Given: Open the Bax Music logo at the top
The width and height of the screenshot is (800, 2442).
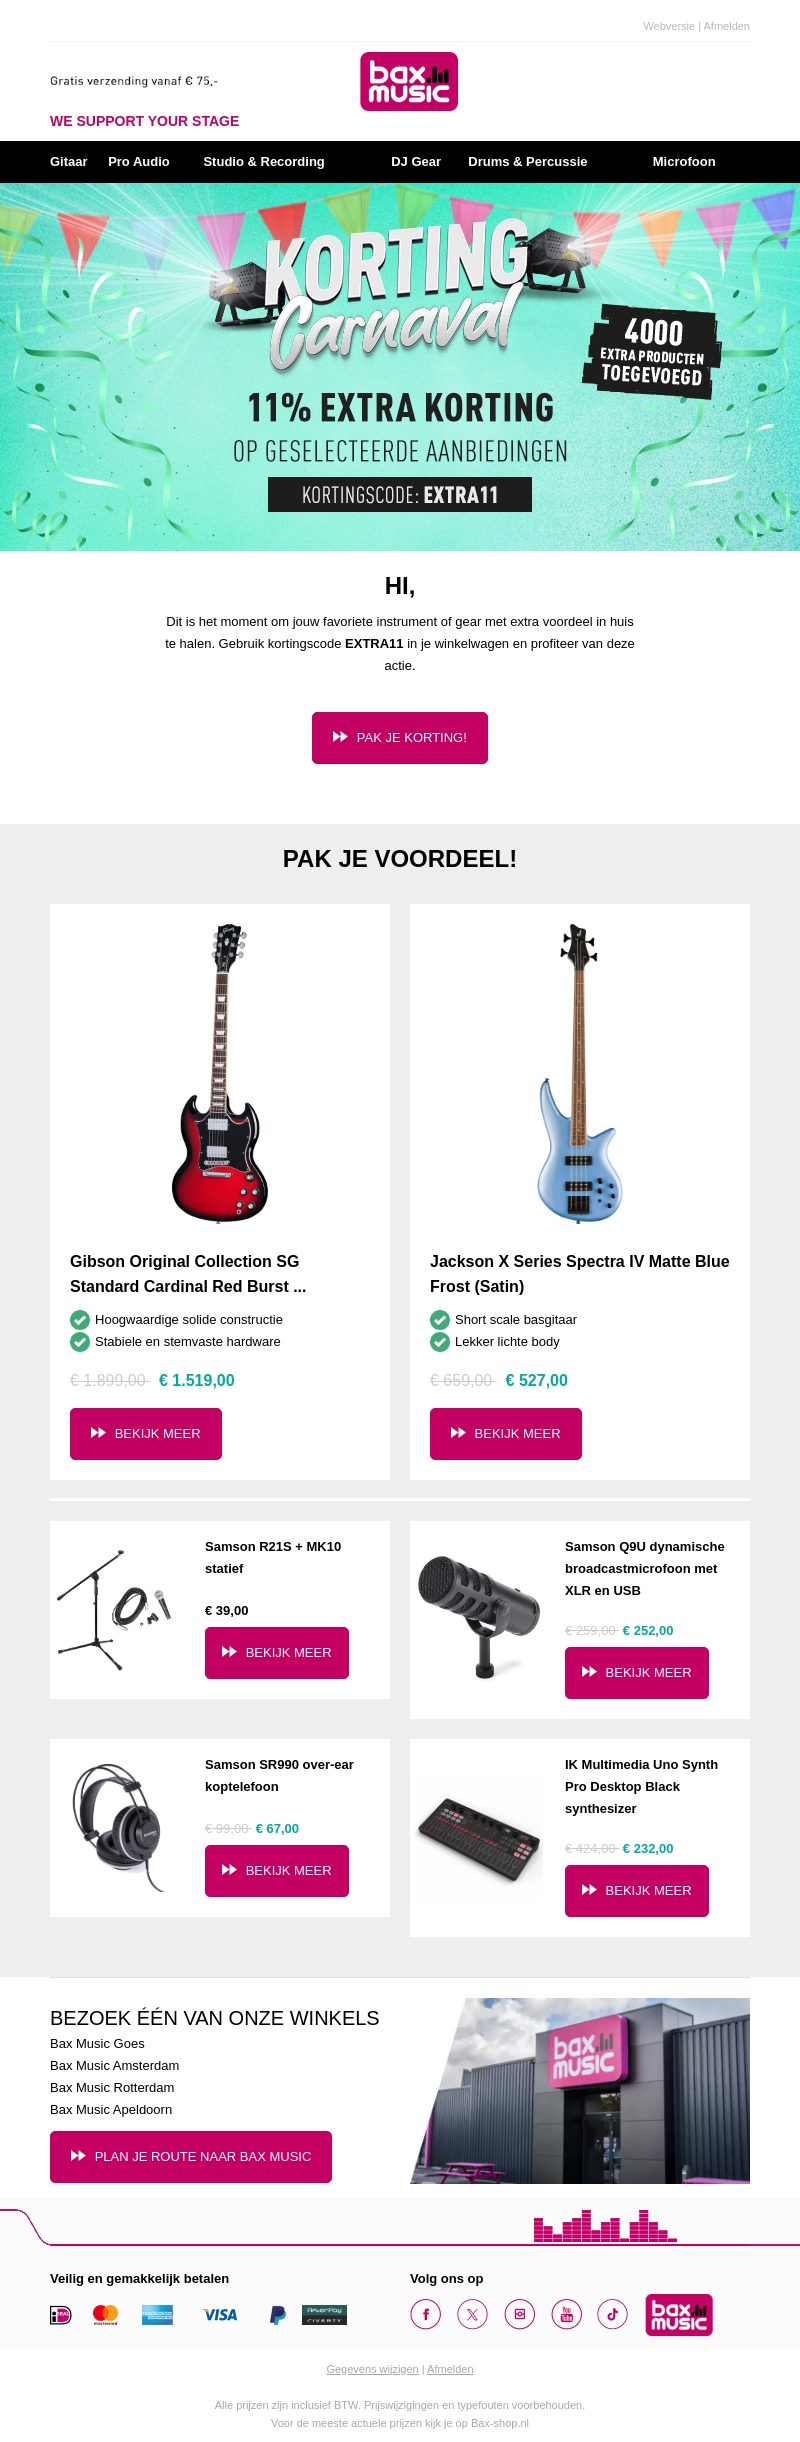Looking at the screenshot, I should (408, 81).
